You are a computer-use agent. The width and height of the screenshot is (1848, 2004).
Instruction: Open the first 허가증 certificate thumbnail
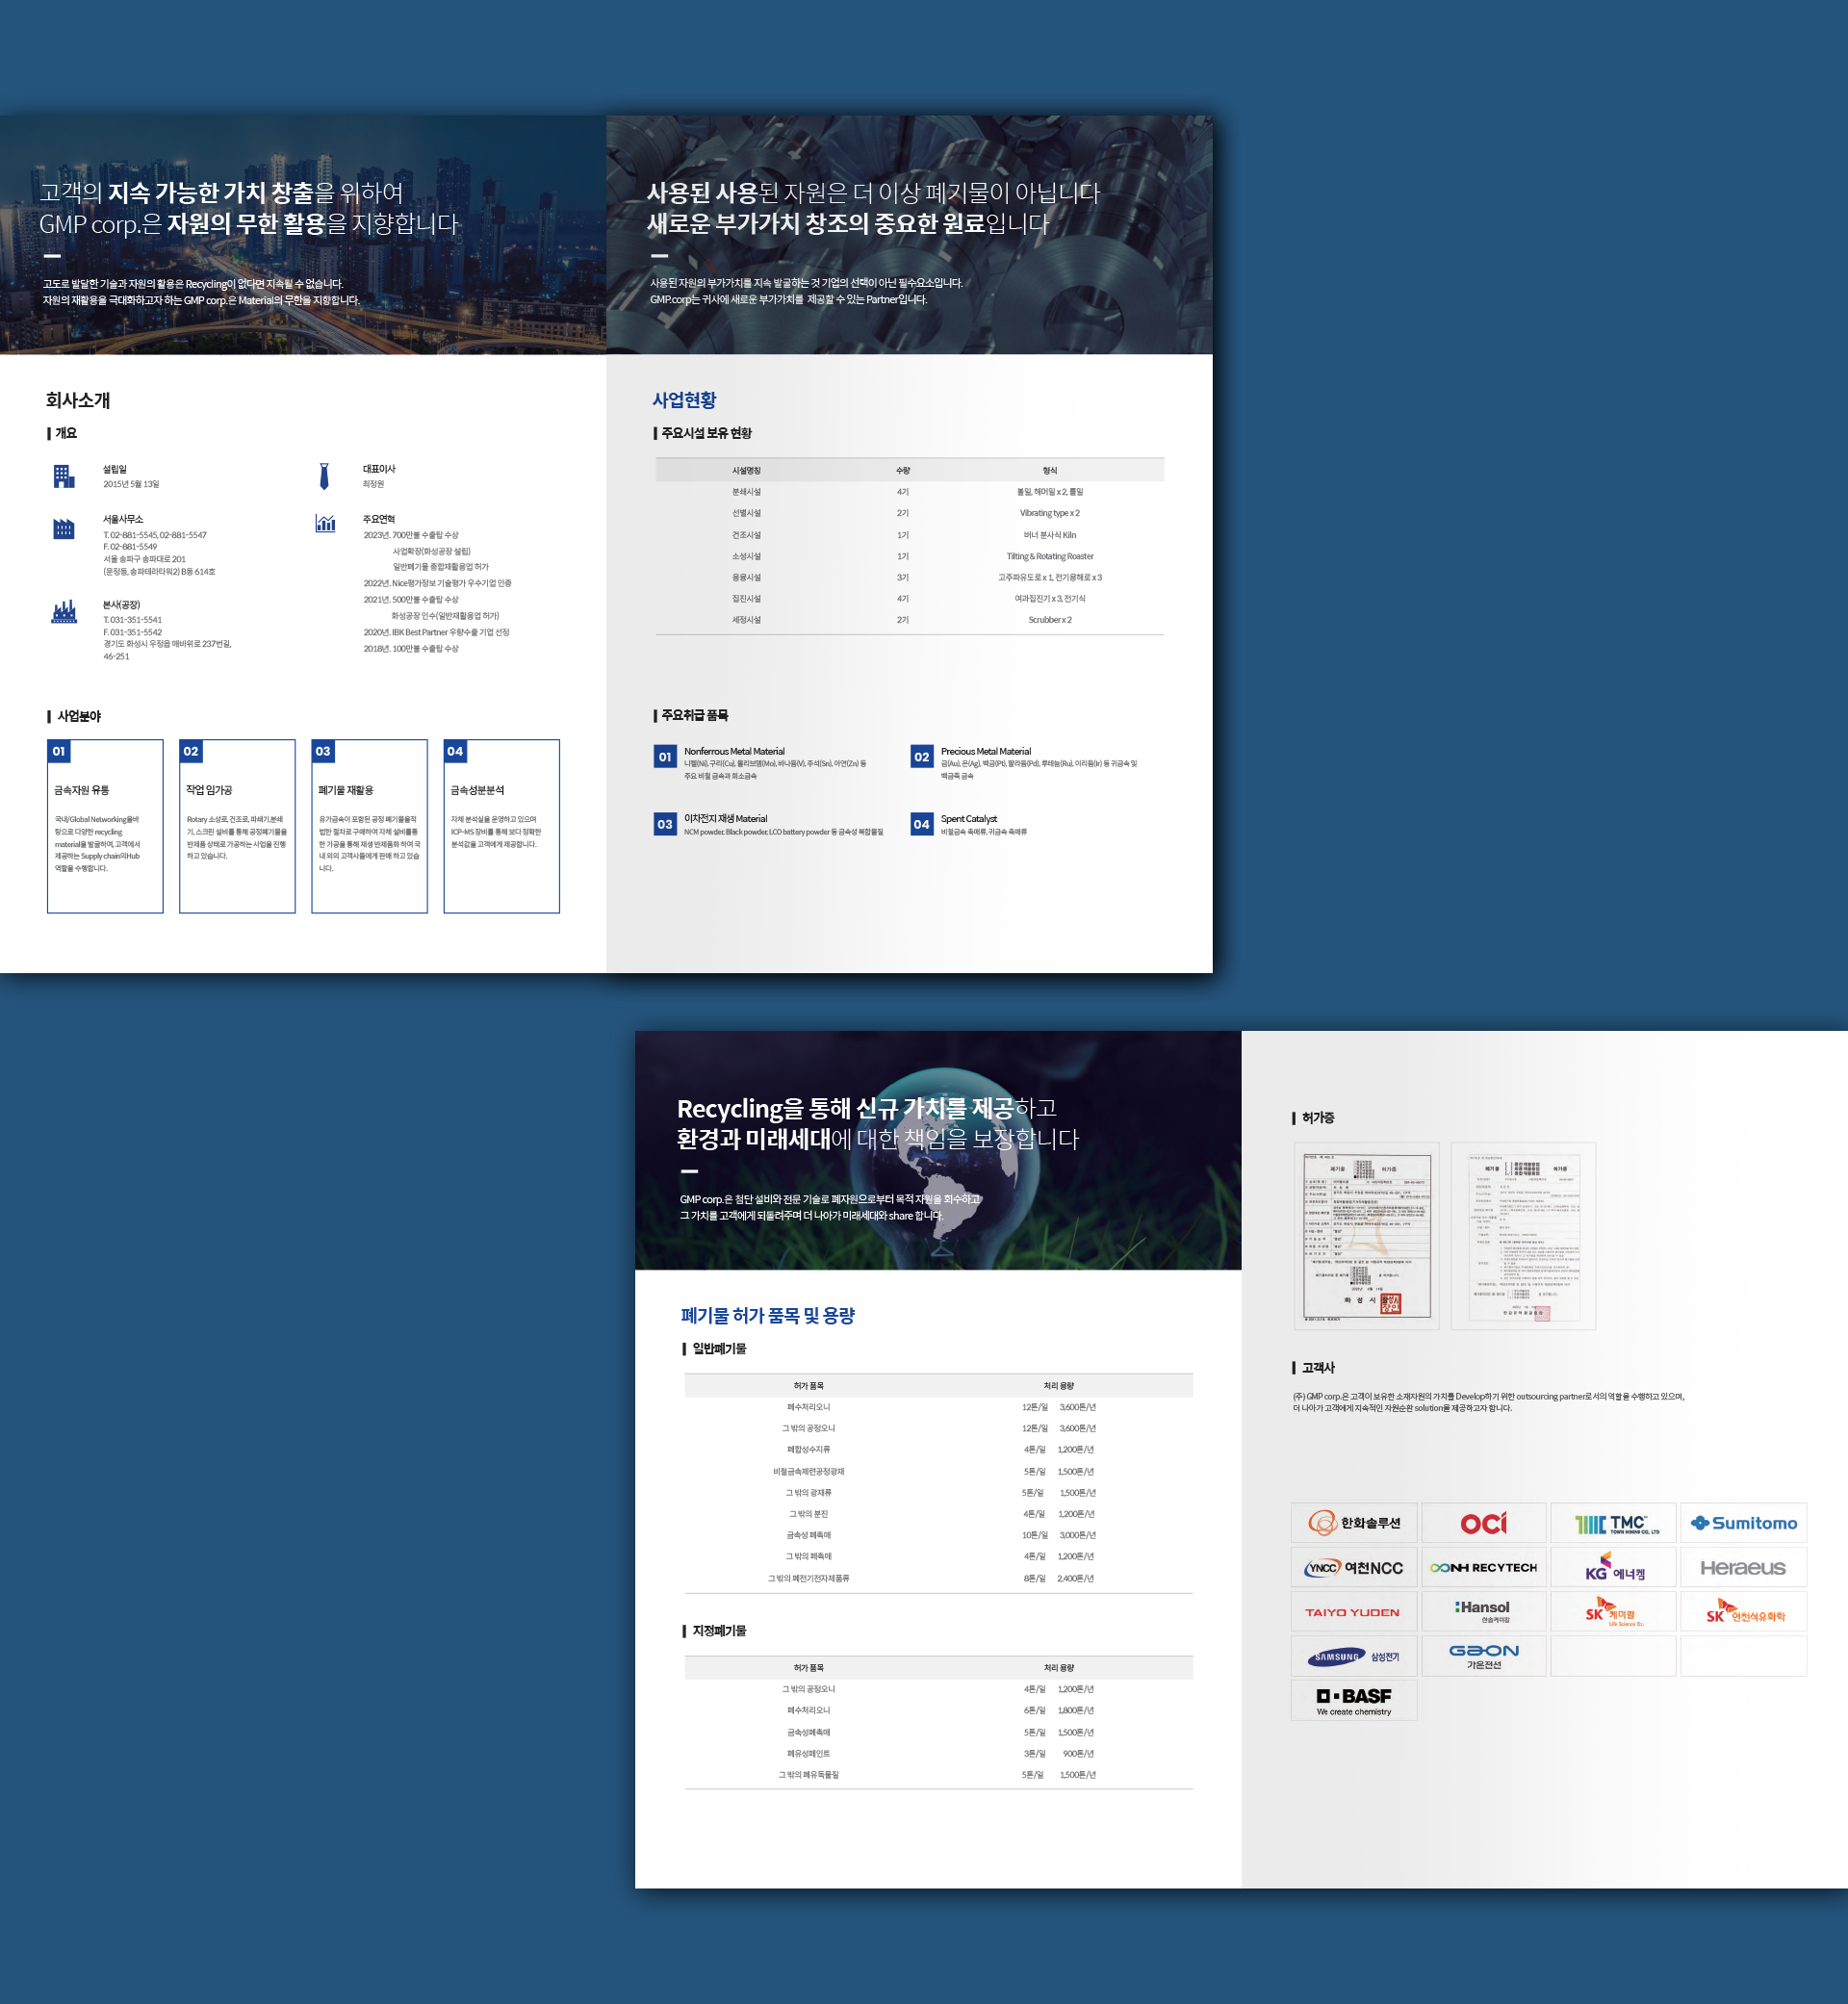1366,1235
